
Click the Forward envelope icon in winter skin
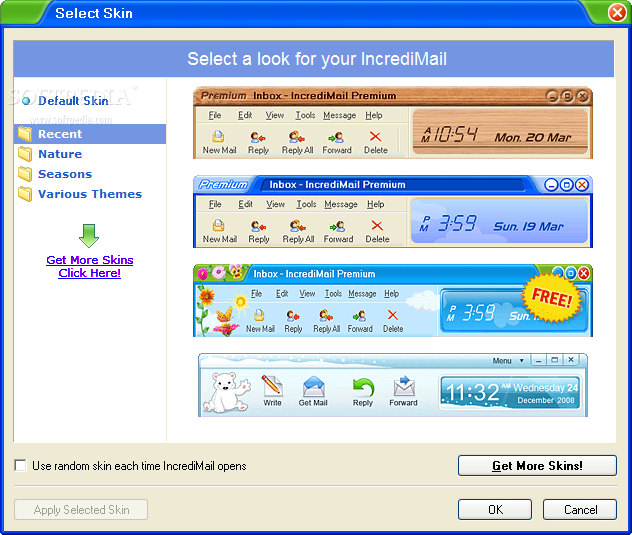404,386
